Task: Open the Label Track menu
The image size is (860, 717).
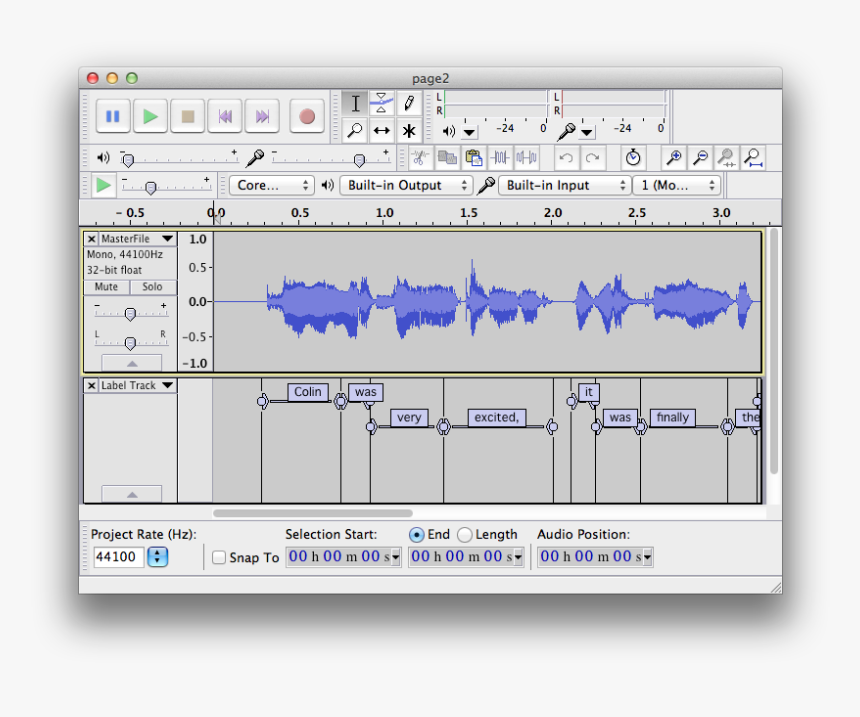Action: click(x=138, y=386)
